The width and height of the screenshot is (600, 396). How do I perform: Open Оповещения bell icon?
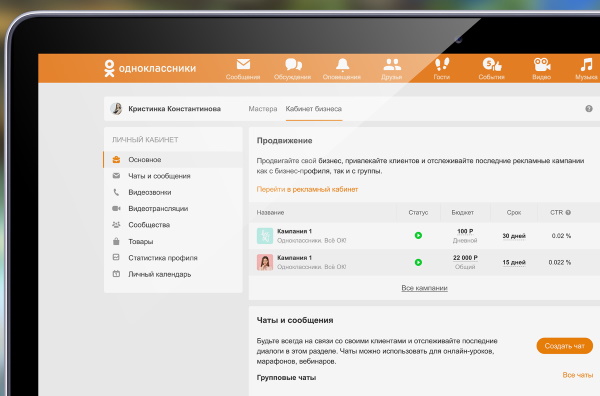point(342,65)
